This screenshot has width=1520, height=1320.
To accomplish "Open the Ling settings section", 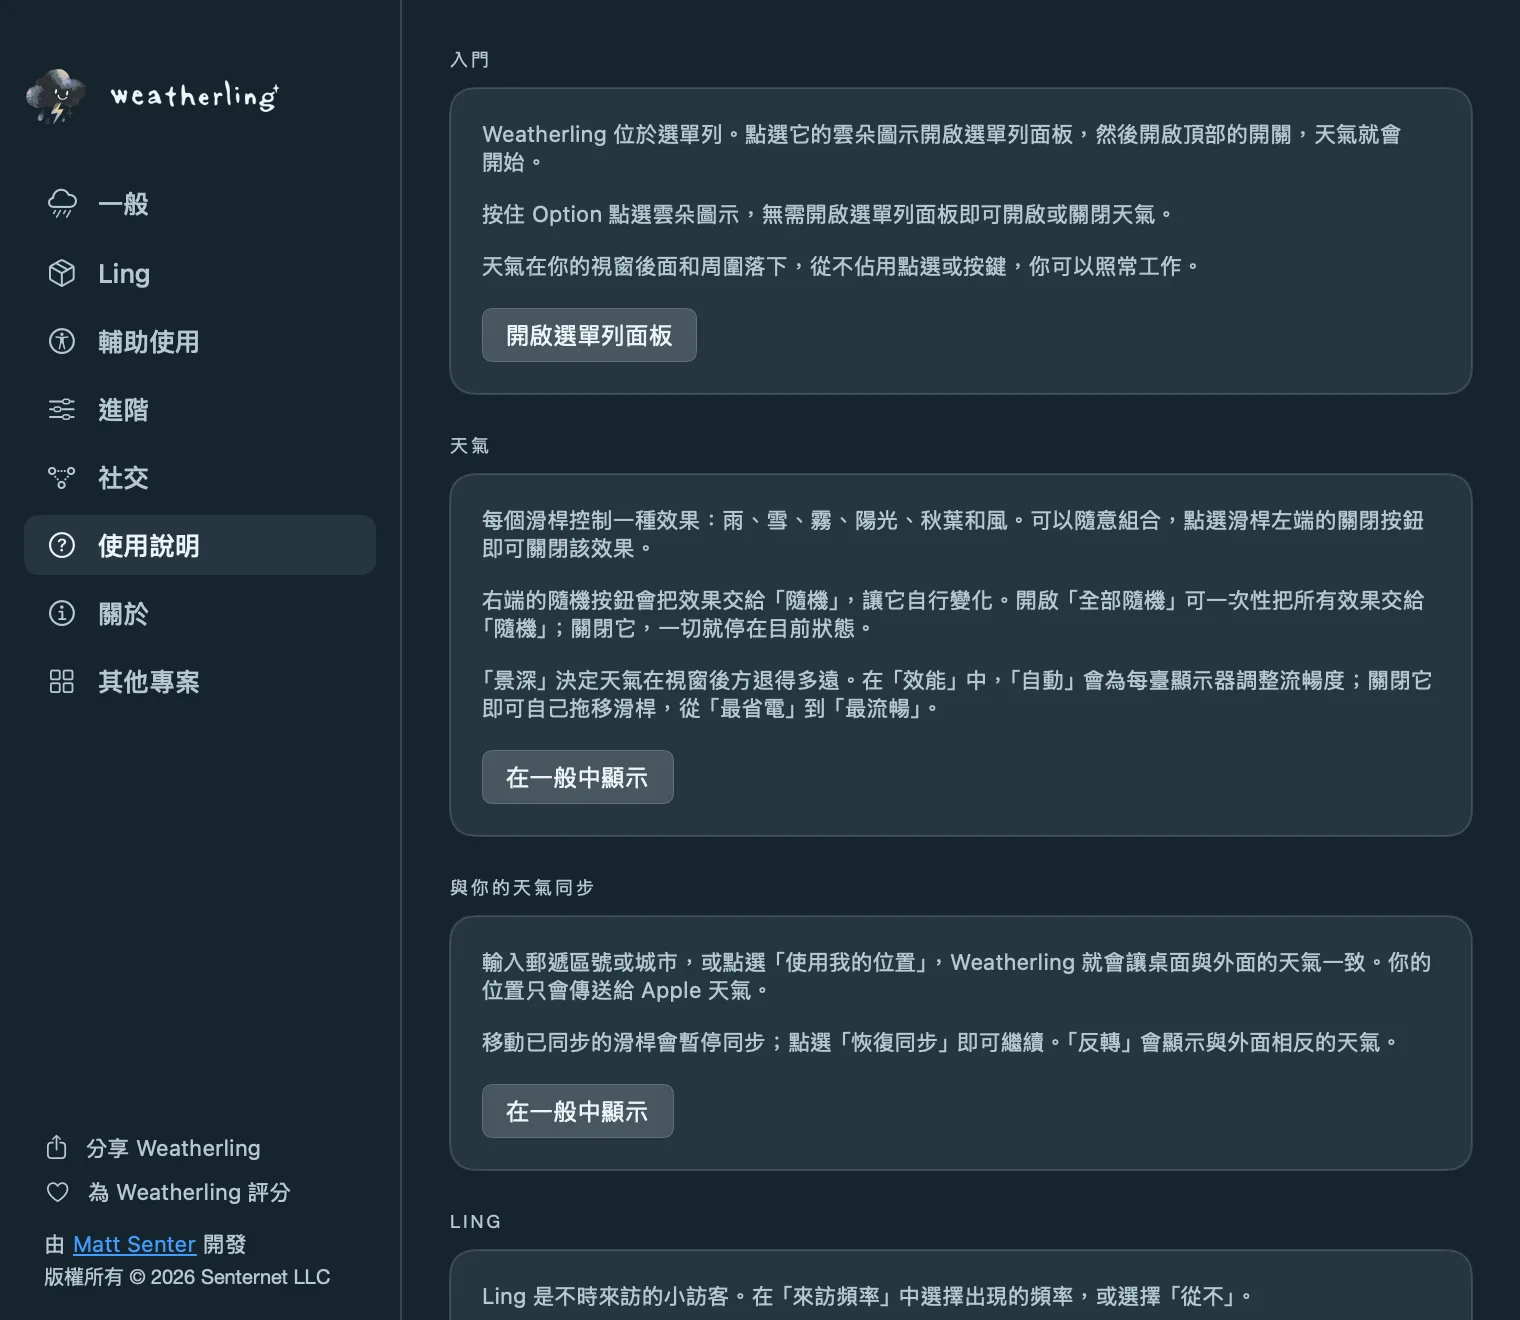I will 200,273.
